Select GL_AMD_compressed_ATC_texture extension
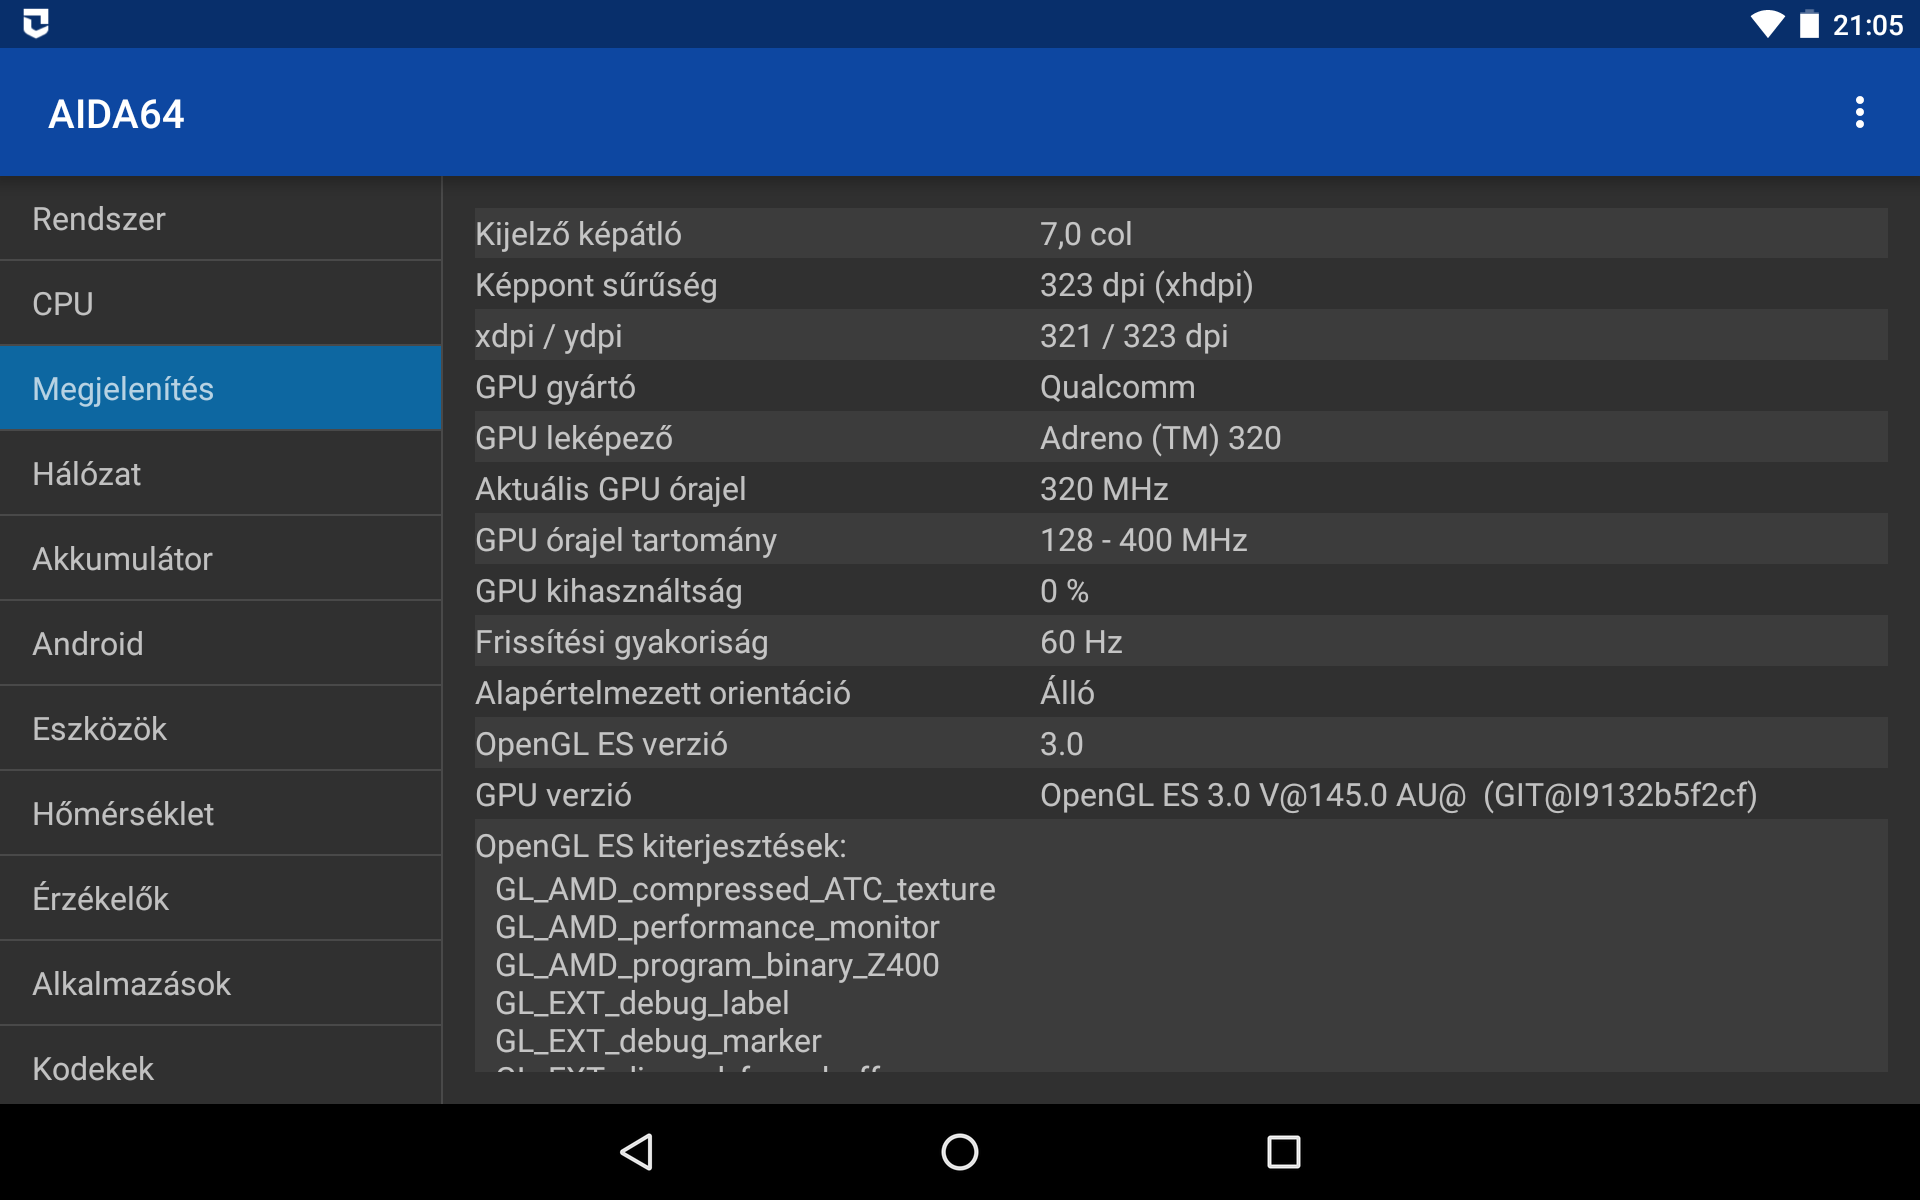Screen dimensions: 1920x1200 (745, 889)
